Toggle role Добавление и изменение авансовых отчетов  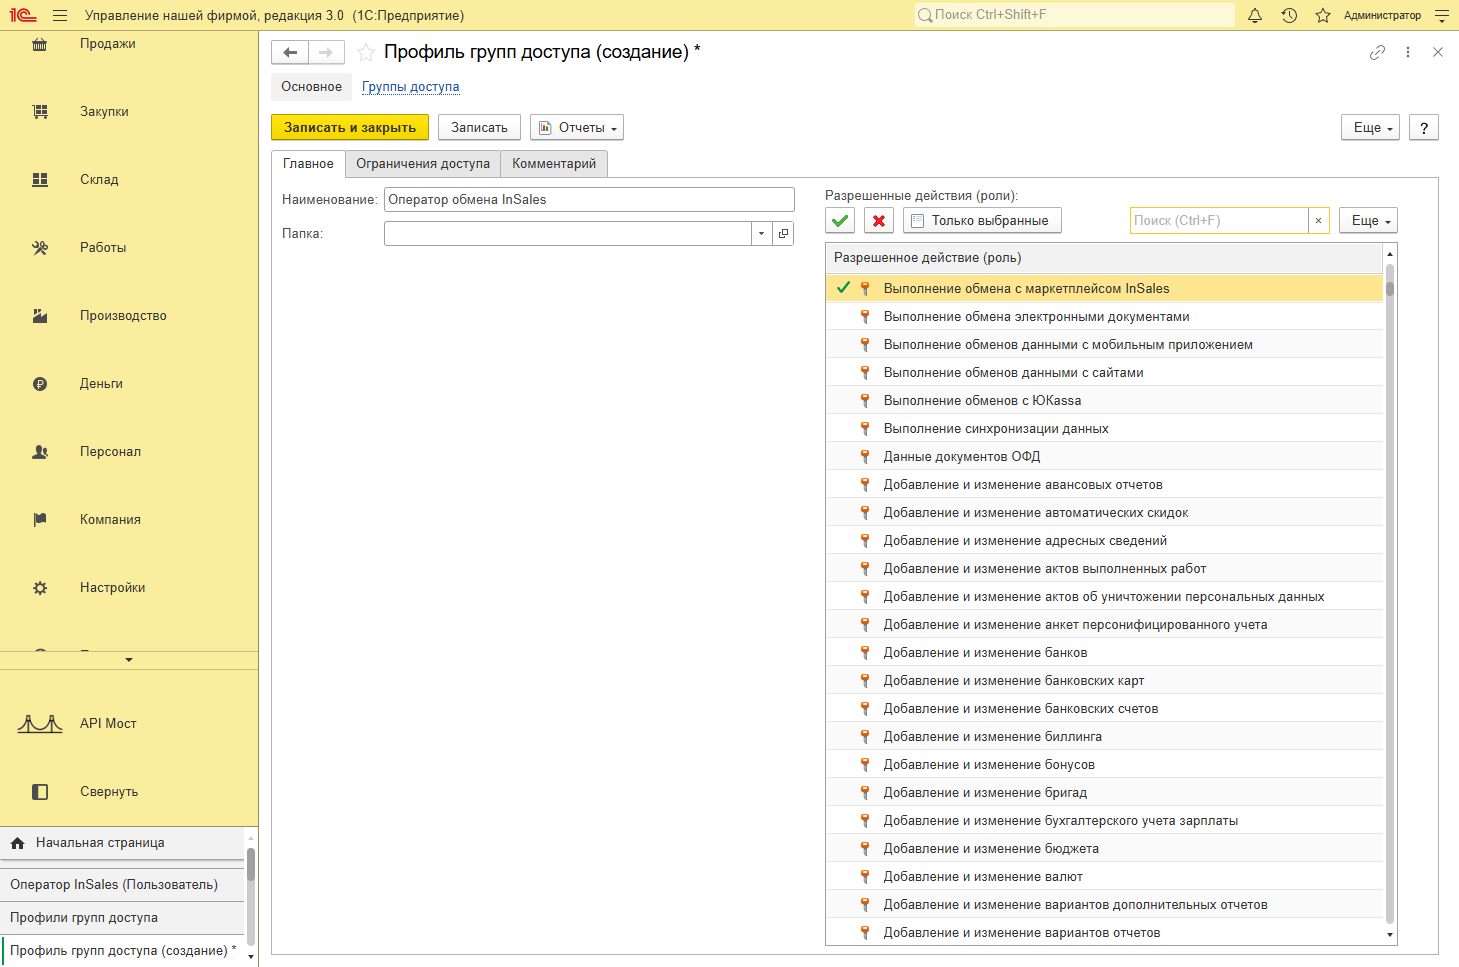pyautogui.click(x=1104, y=485)
